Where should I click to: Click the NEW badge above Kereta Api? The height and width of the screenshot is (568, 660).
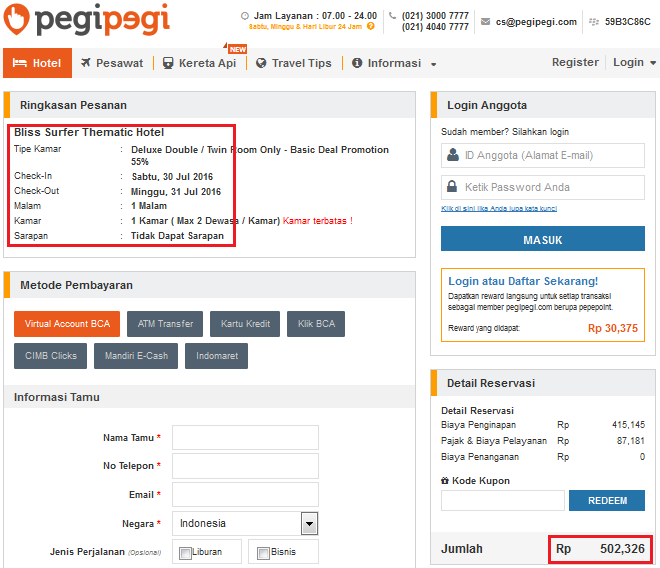pos(237,49)
